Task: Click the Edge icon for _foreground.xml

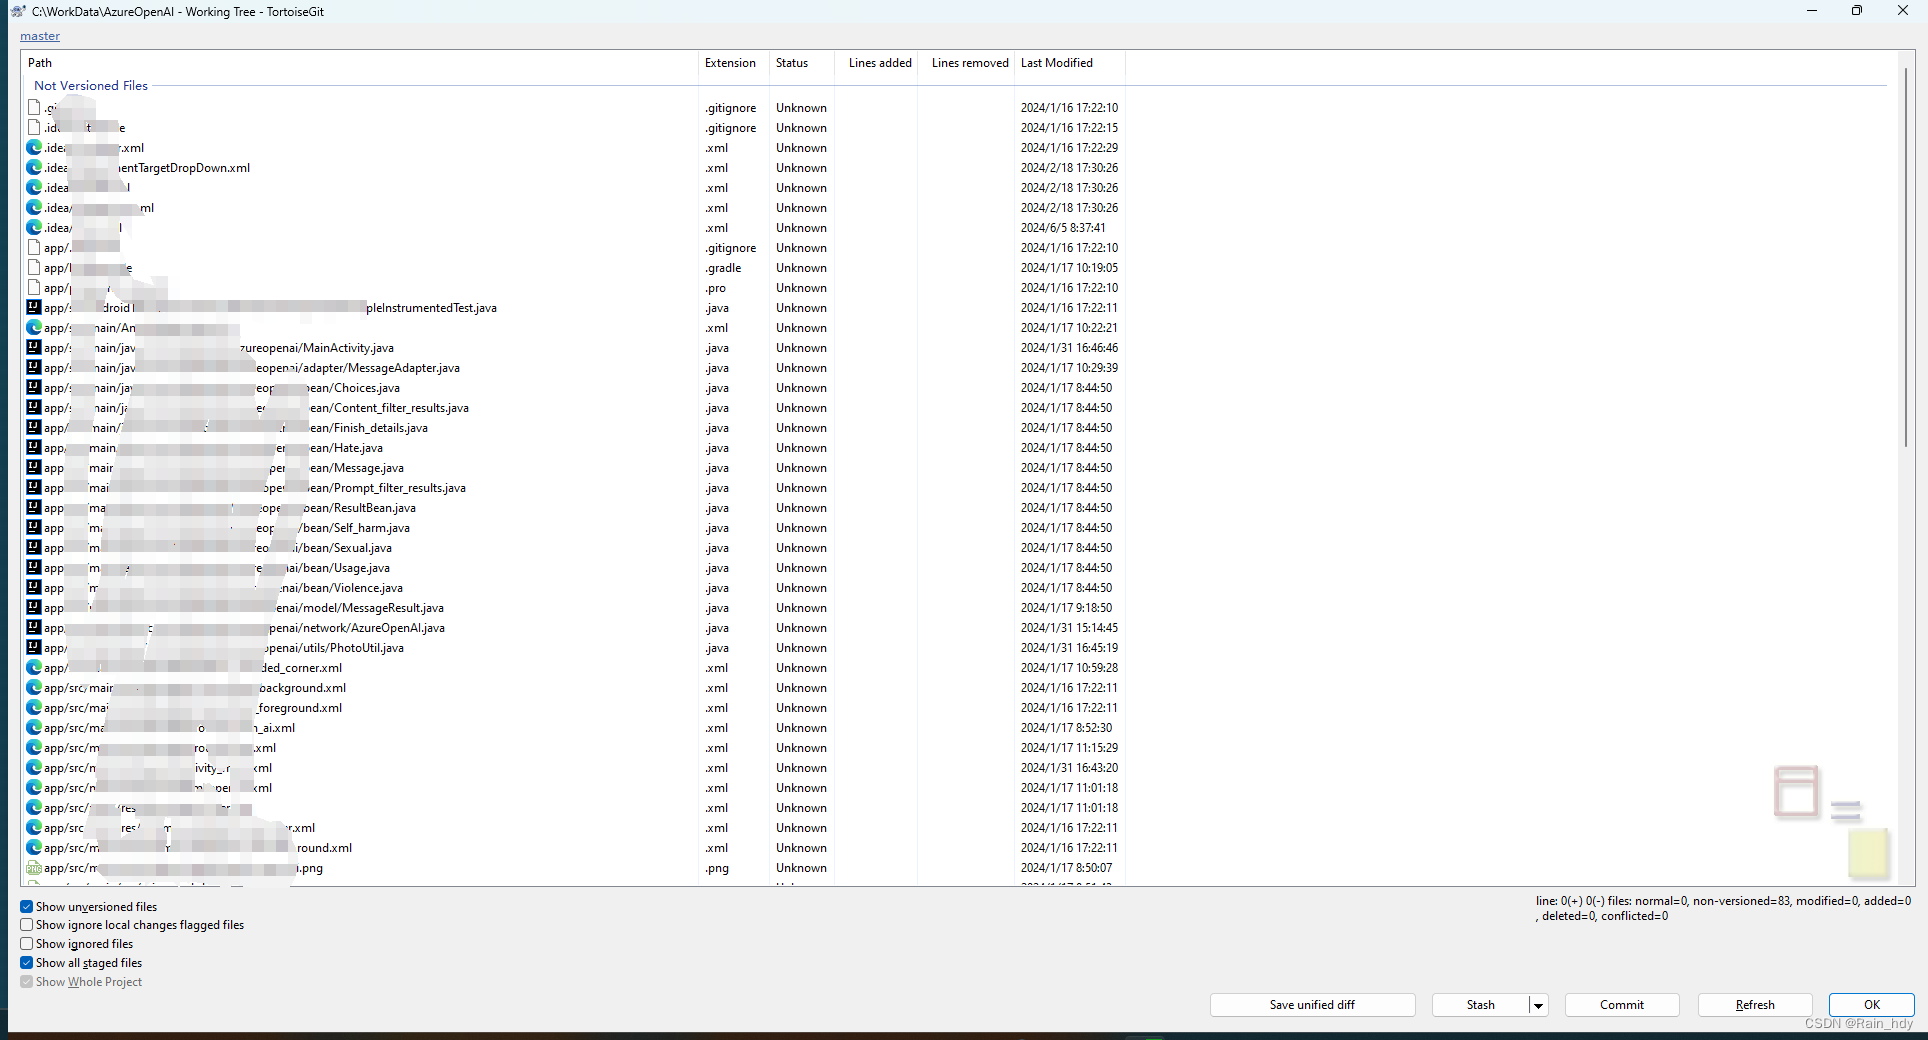Action: (34, 708)
